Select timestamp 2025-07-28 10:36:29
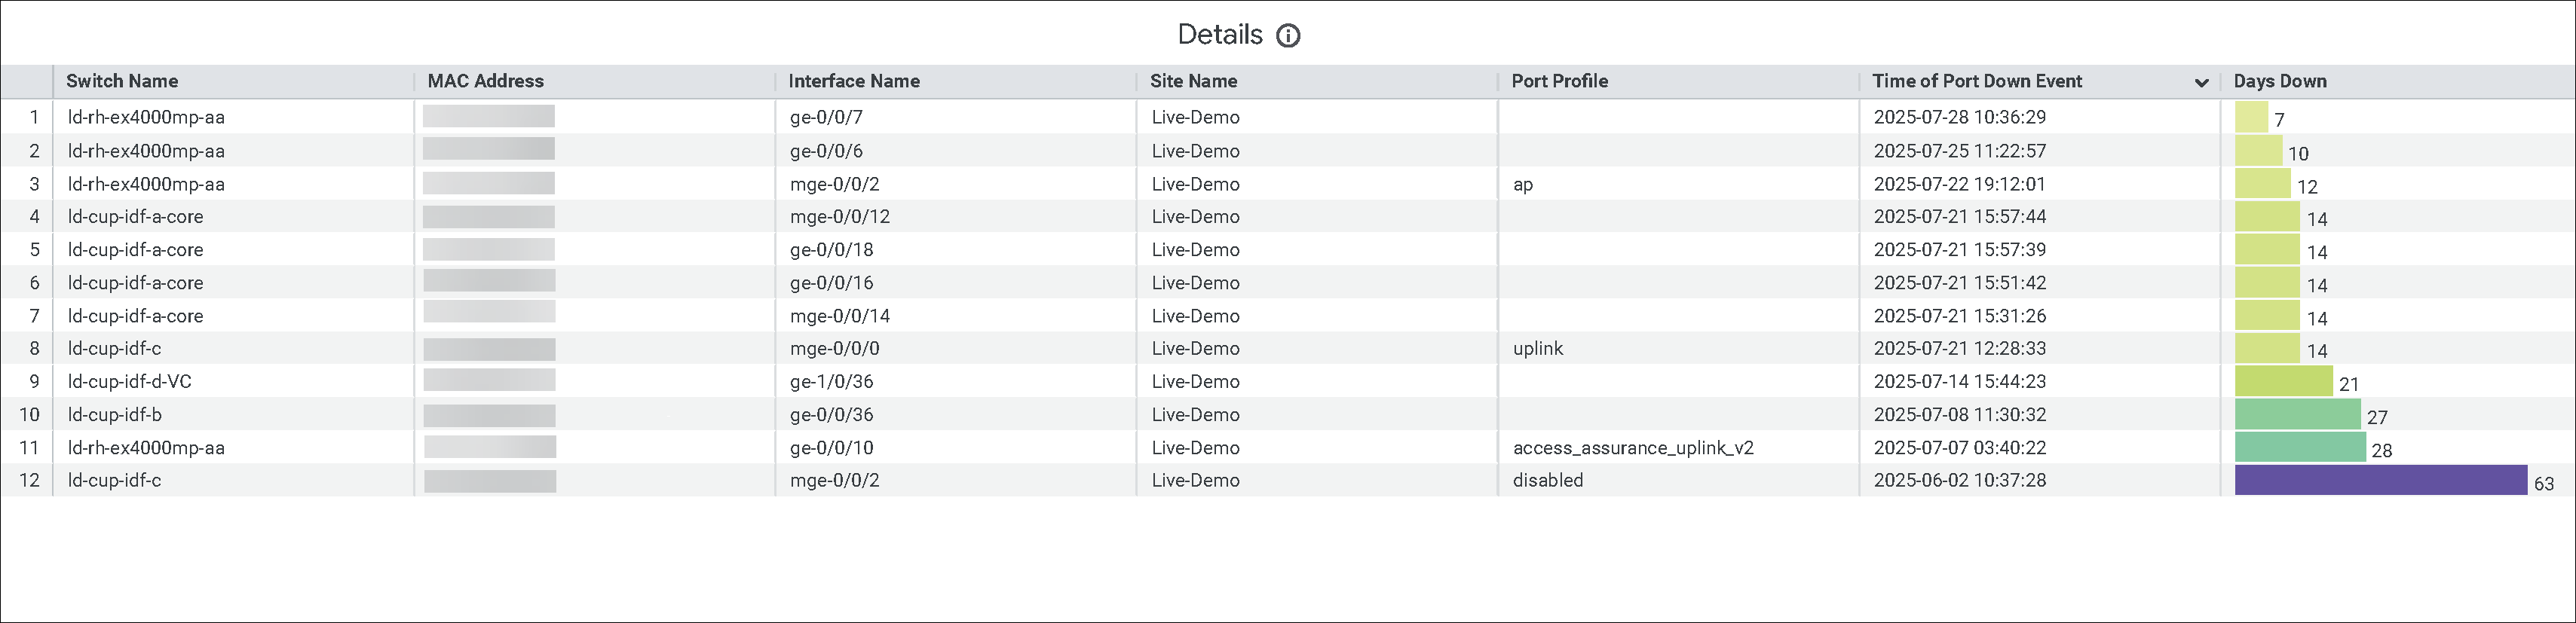This screenshot has width=2576, height=623. [1959, 117]
